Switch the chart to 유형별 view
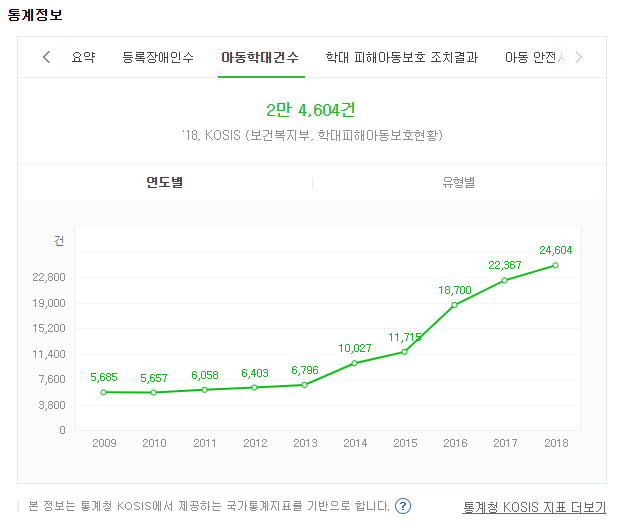 (x=459, y=183)
